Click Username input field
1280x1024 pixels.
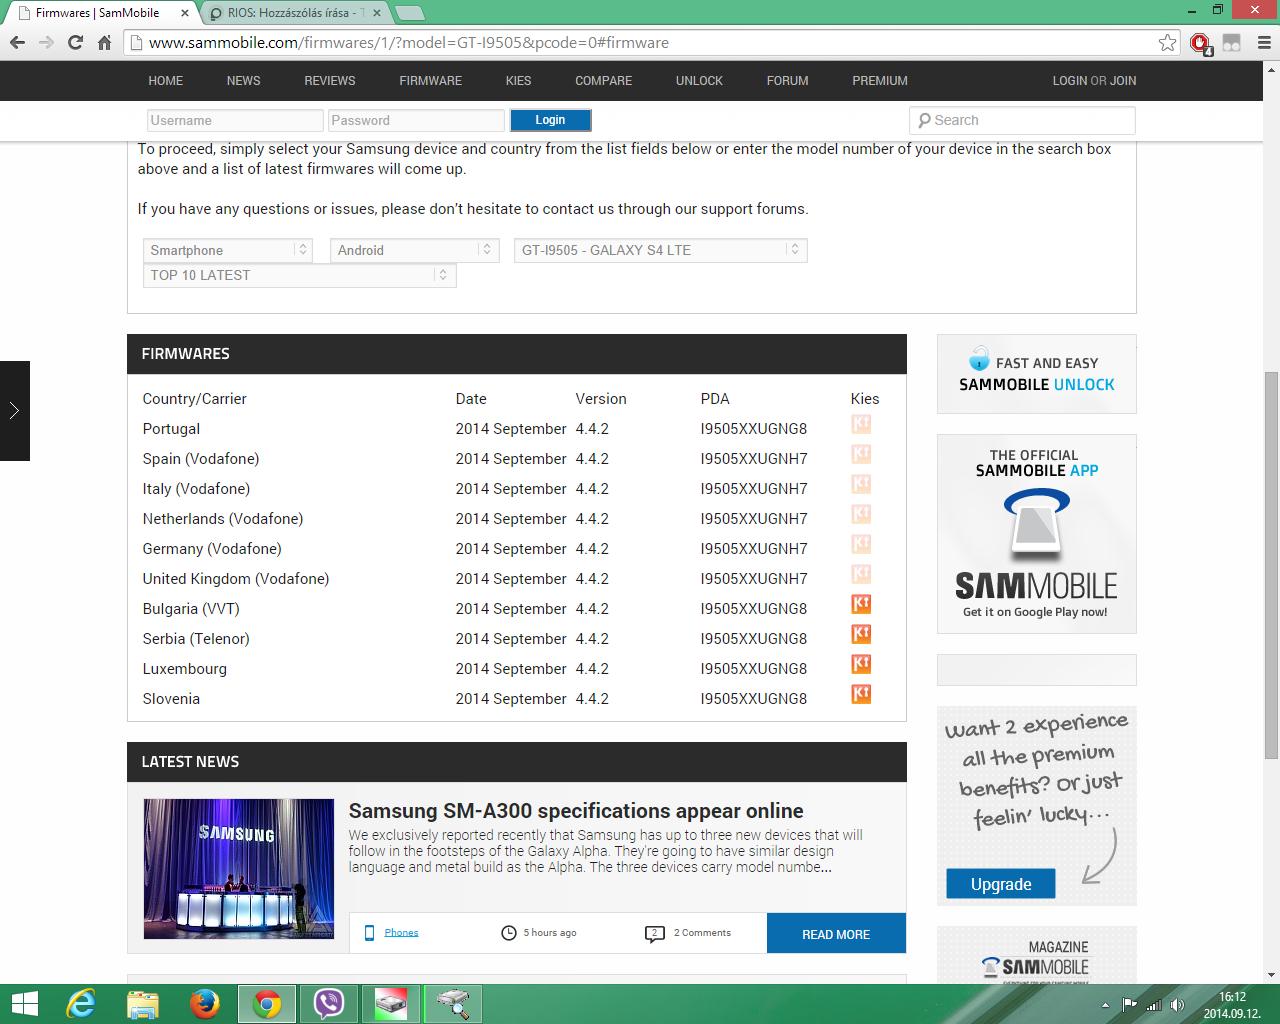[x=235, y=120]
